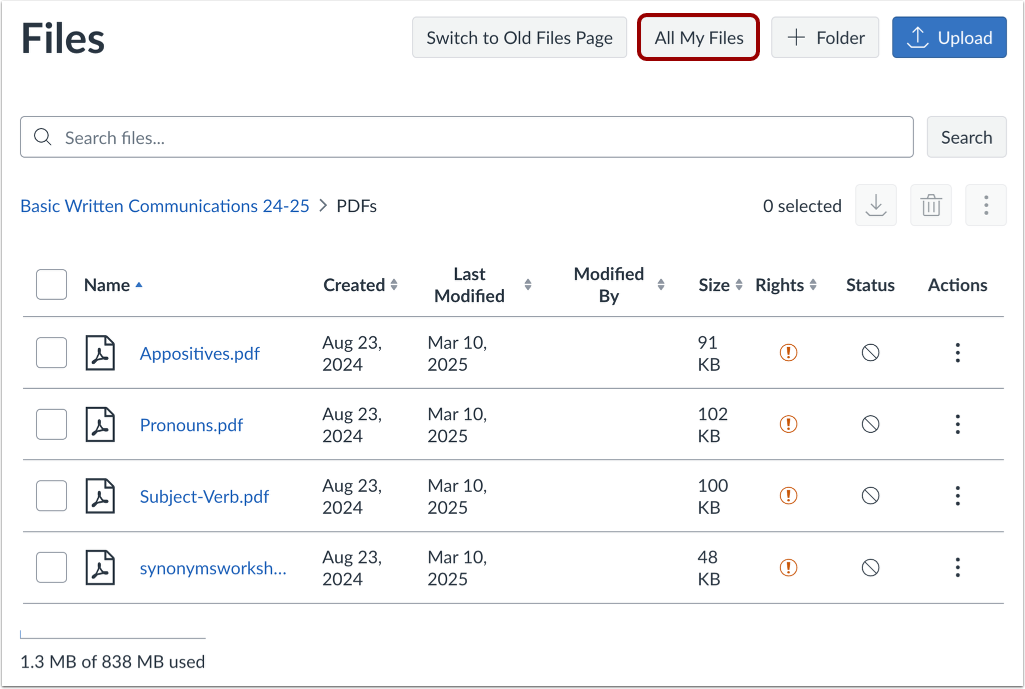Click unpublished status icon for Pronouns.pdf
1025x689 pixels.
(x=870, y=425)
